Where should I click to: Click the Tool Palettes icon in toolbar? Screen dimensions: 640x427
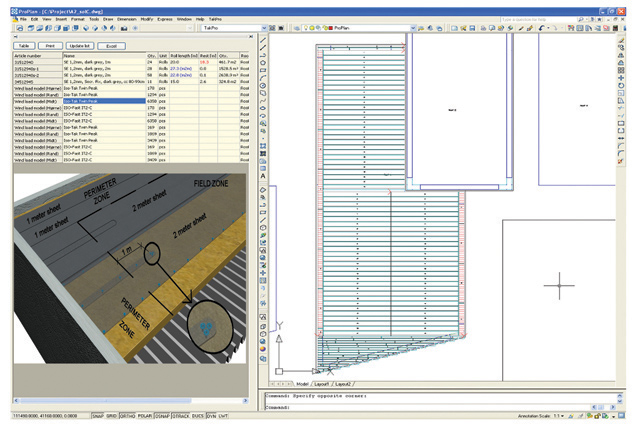click(588, 28)
